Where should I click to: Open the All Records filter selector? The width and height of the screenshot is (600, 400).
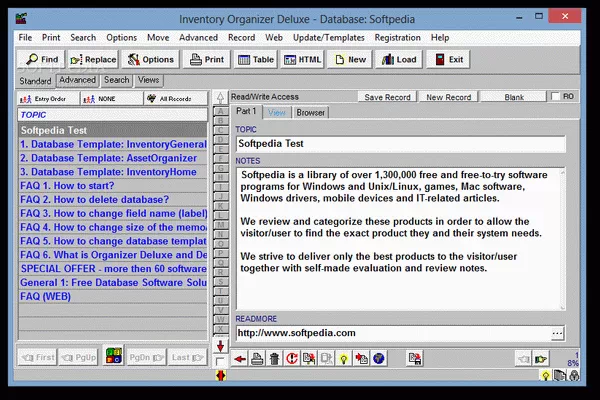point(176,99)
